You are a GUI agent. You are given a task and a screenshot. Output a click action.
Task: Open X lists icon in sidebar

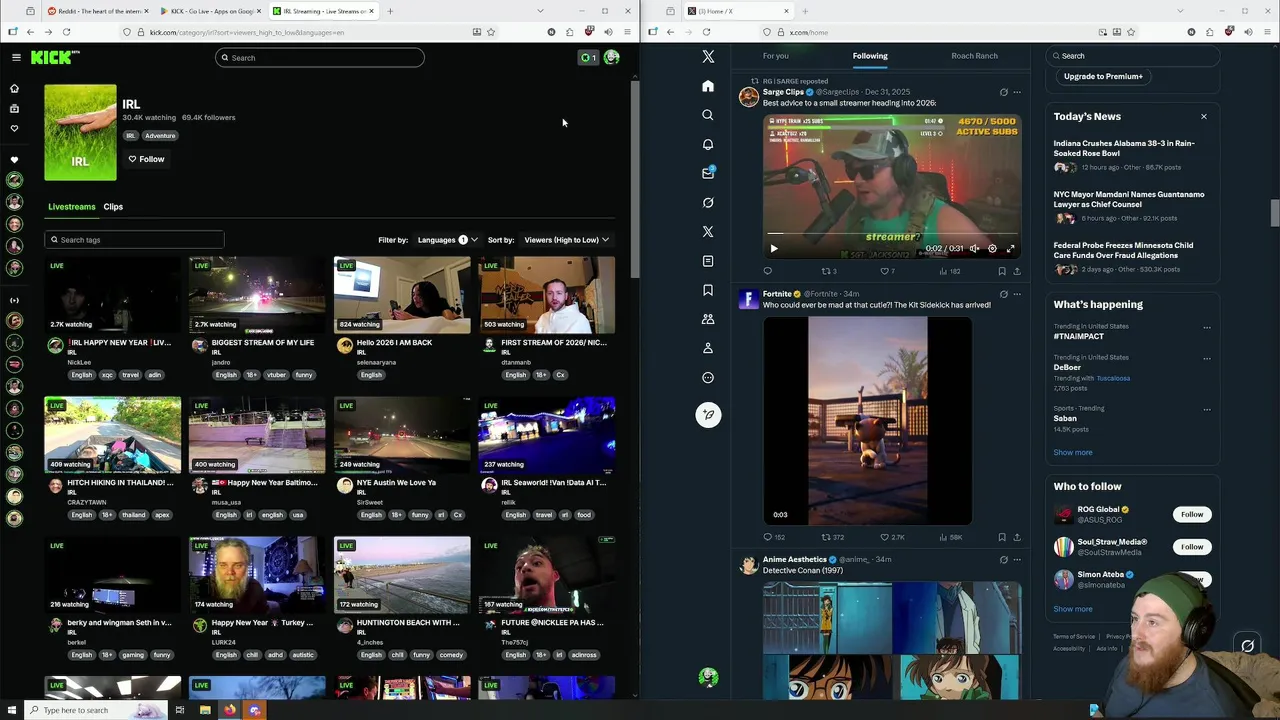click(x=708, y=261)
